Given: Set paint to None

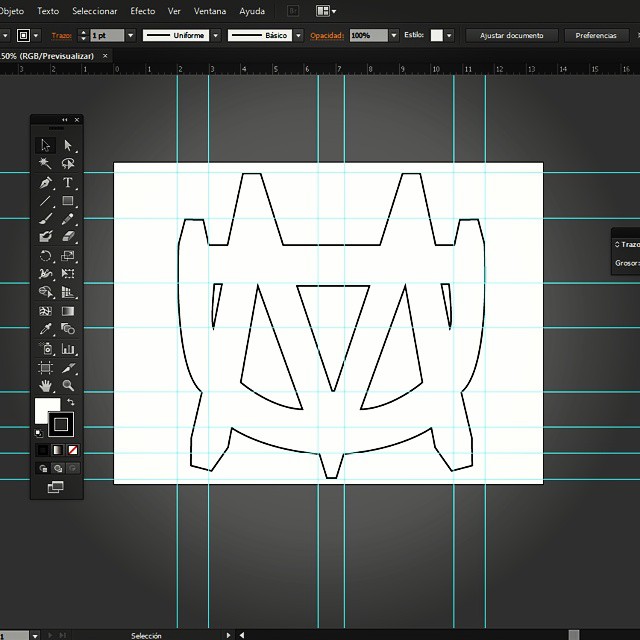Looking at the screenshot, I should click(73, 450).
